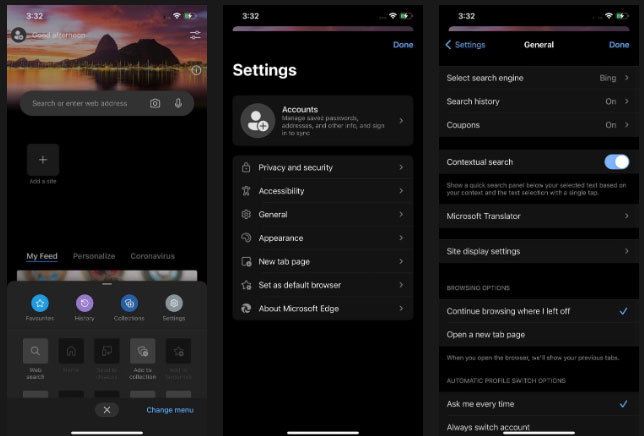This screenshot has width=644, height=436.
Task: Open Coupons On setting
Action: pyautogui.click(x=538, y=125)
